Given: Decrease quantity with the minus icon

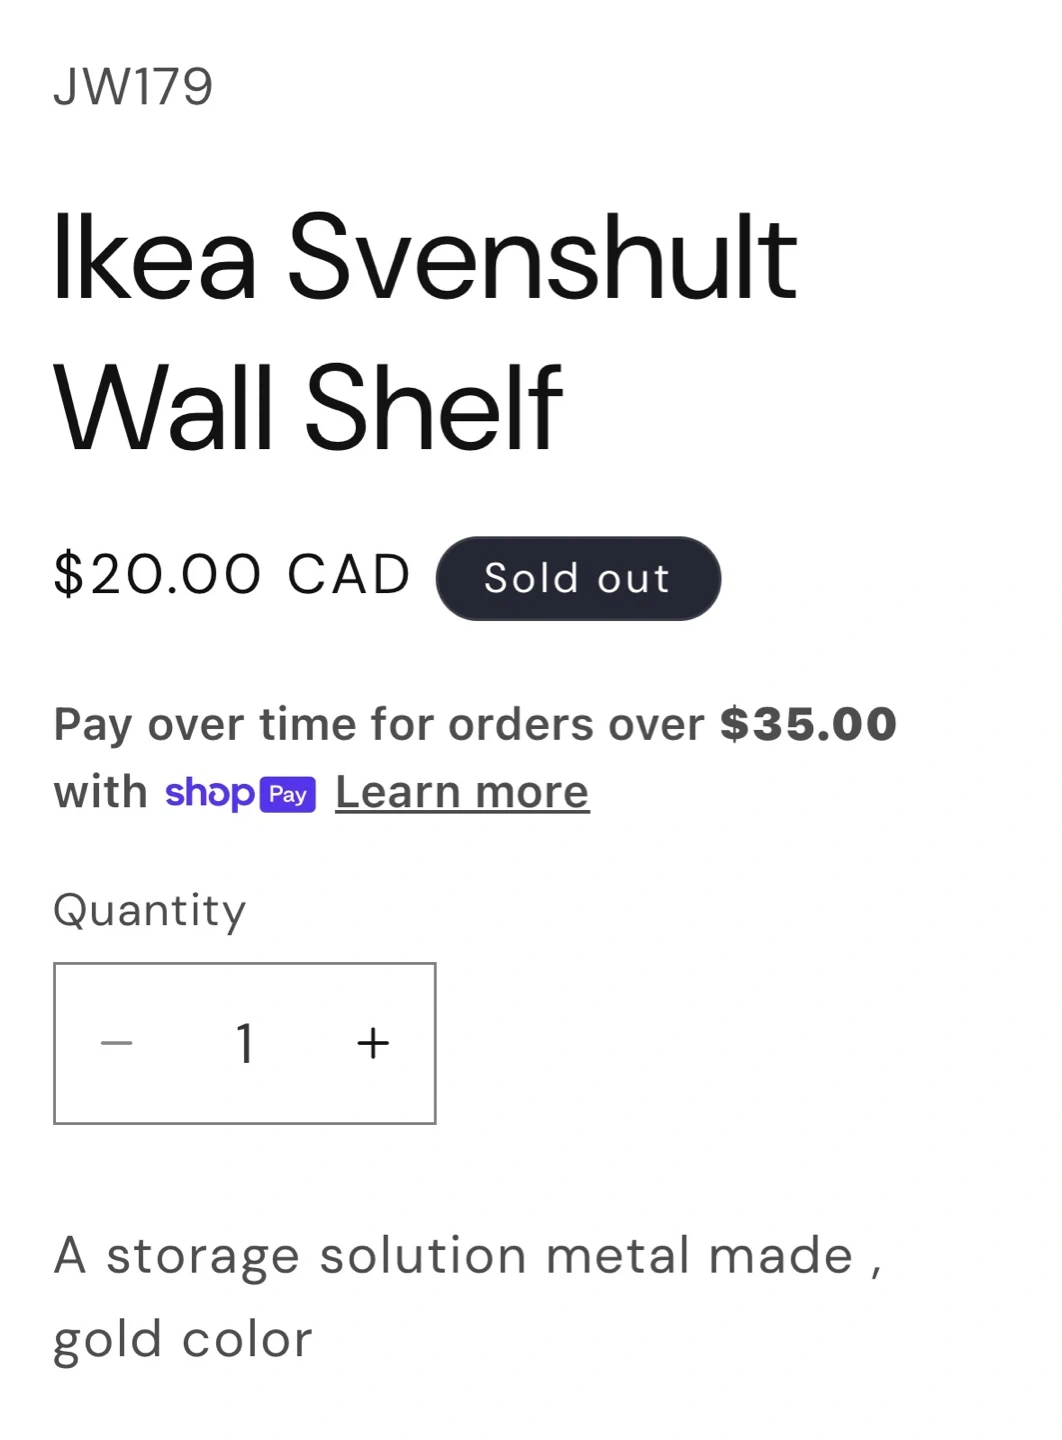Looking at the screenshot, I should (117, 1043).
